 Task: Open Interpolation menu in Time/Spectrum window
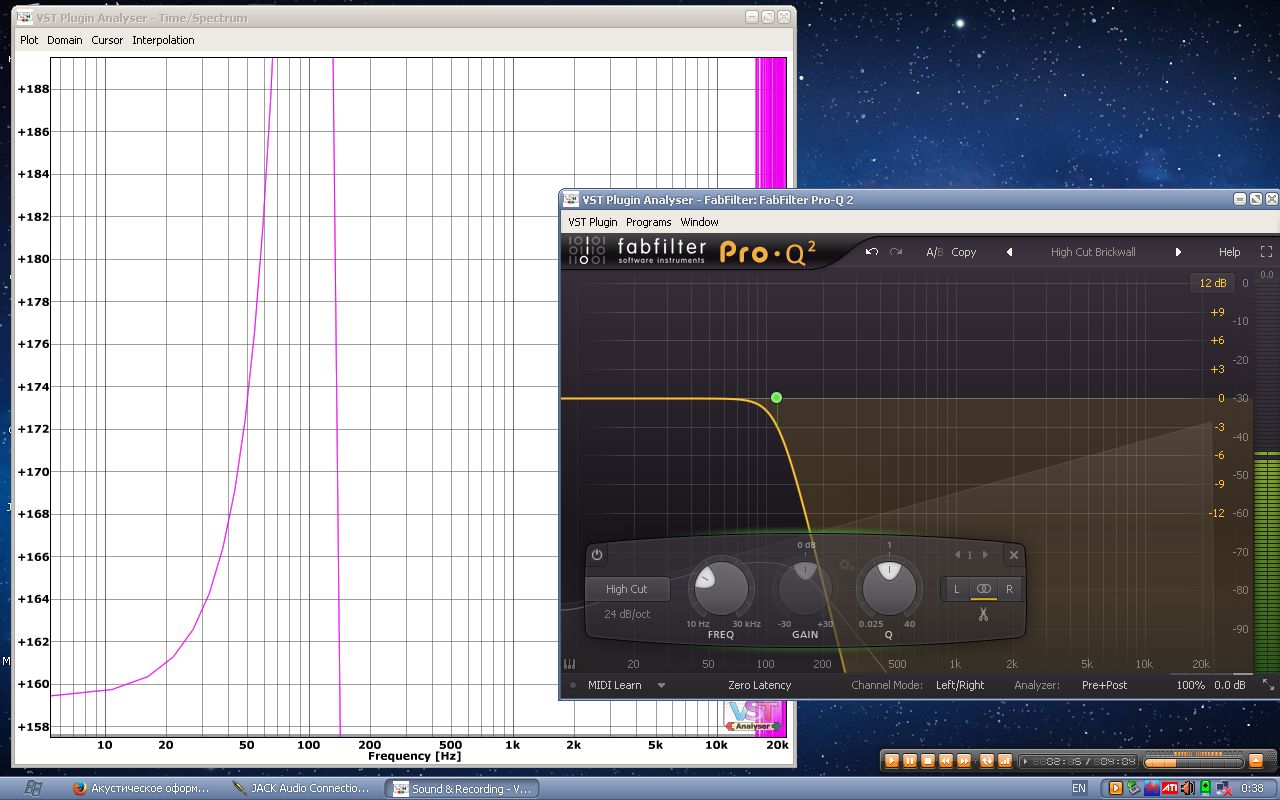coord(163,40)
